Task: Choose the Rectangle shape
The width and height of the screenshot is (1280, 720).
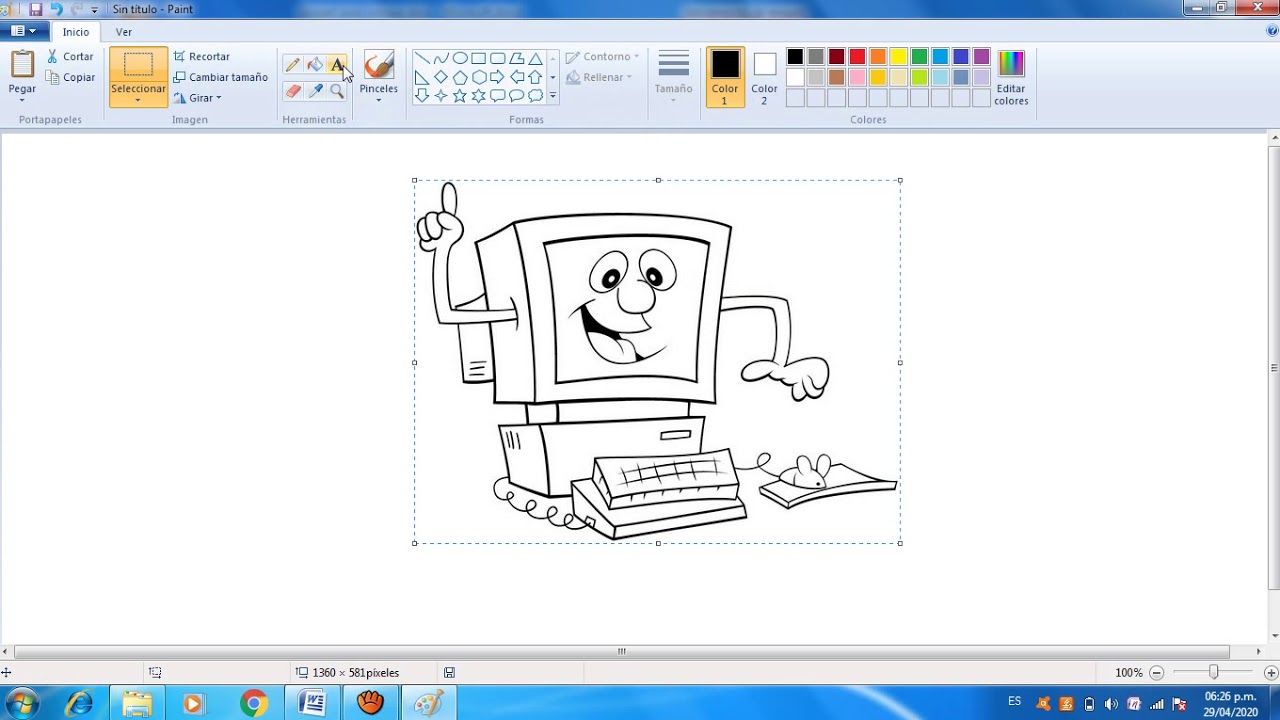Action: tap(478, 58)
